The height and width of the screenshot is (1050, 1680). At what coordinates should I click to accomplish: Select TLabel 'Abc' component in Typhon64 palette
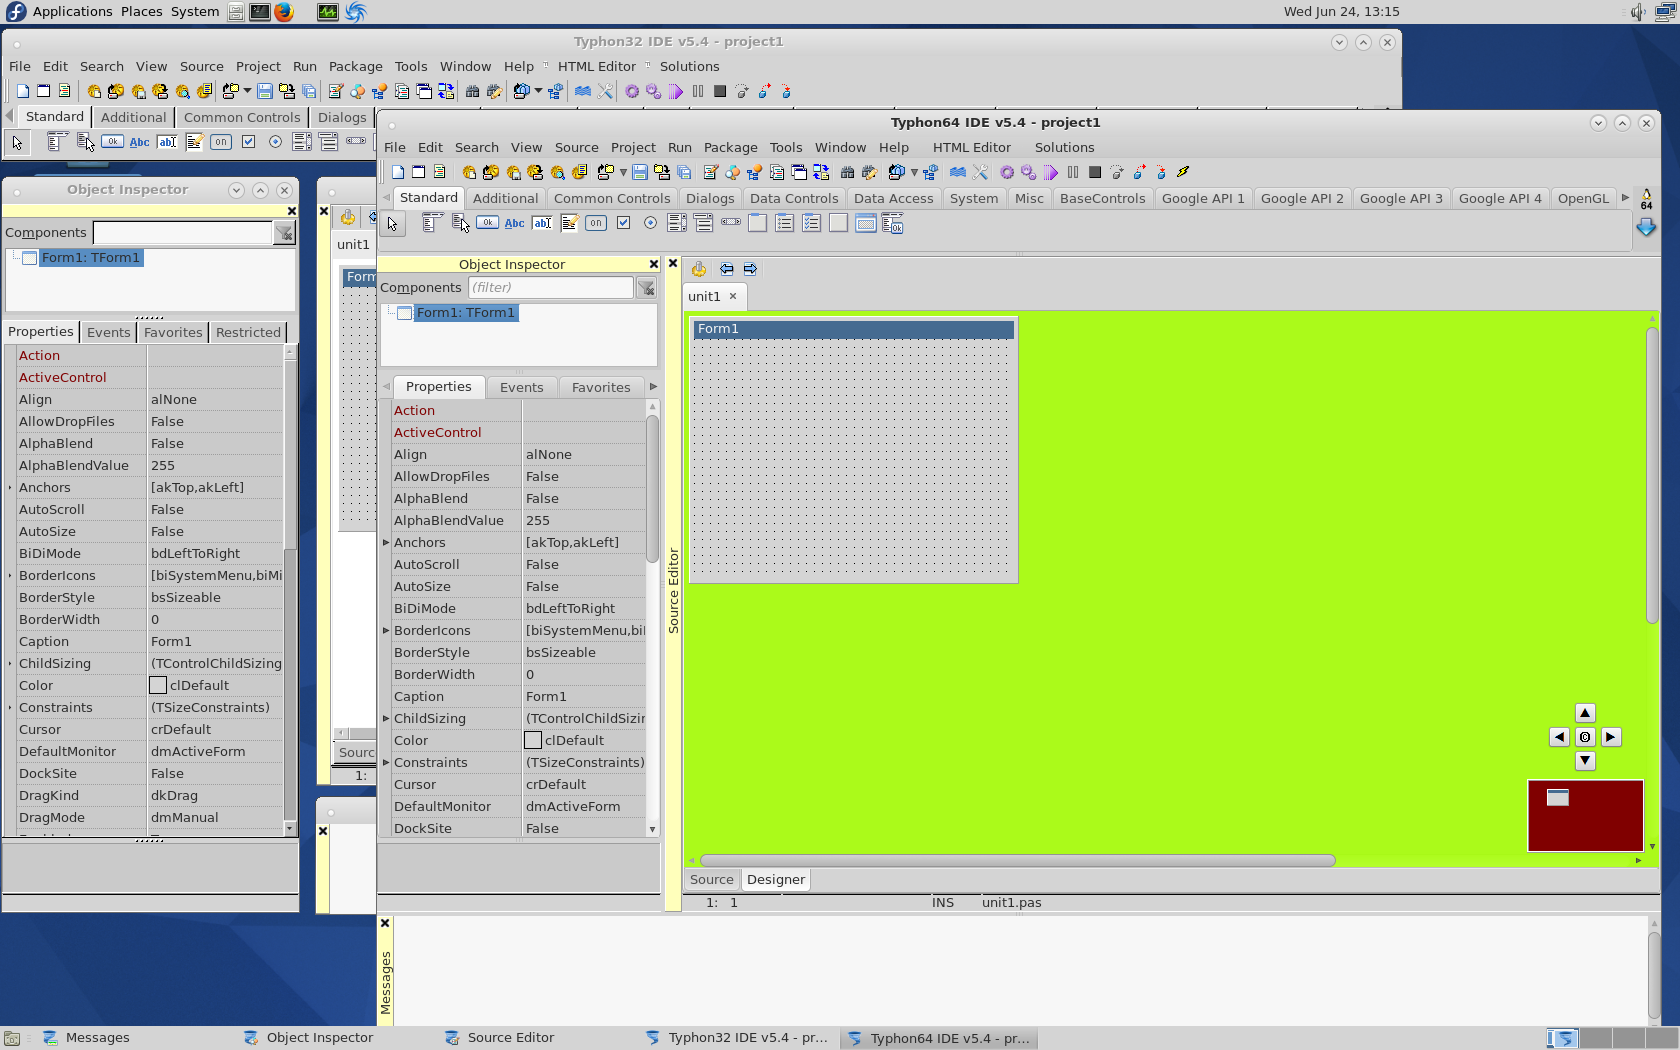click(514, 223)
